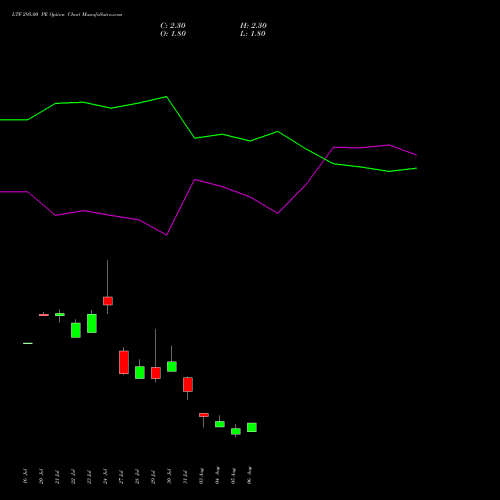Click the red candlestick for 03 Aug
This screenshot has height=500, width=500.
pyautogui.click(x=204, y=415)
